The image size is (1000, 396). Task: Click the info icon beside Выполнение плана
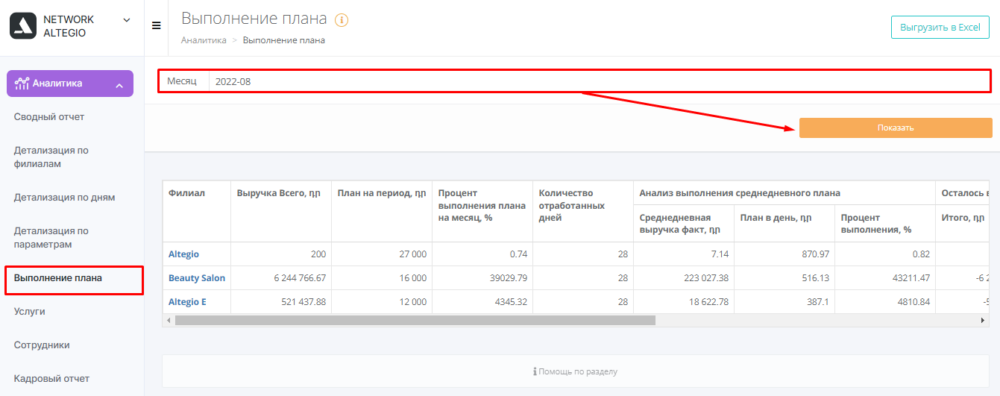(x=341, y=20)
